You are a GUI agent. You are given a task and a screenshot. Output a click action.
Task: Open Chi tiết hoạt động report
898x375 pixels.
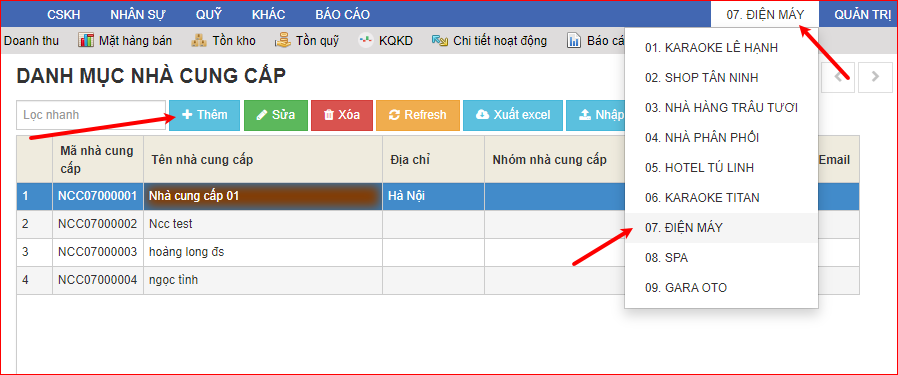tap(500, 41)
